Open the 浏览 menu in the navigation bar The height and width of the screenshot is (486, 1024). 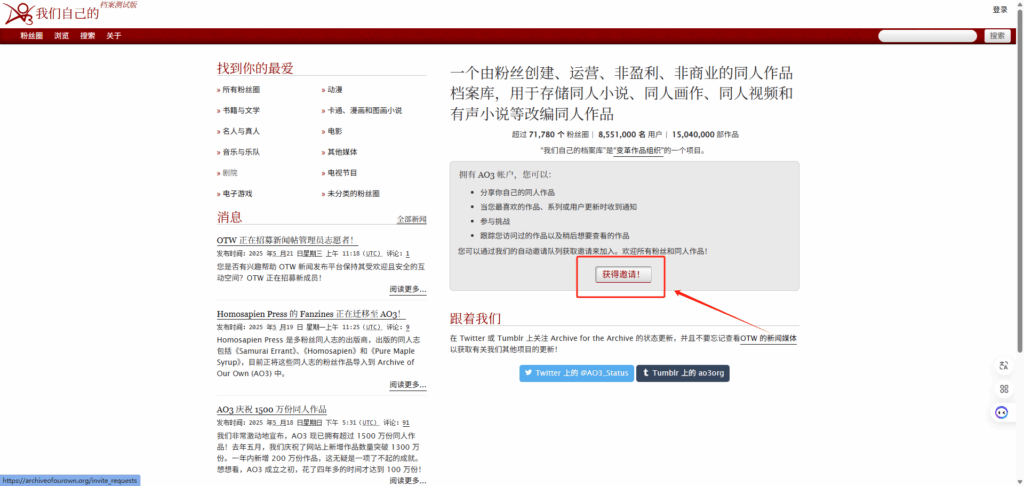(61, 36)
